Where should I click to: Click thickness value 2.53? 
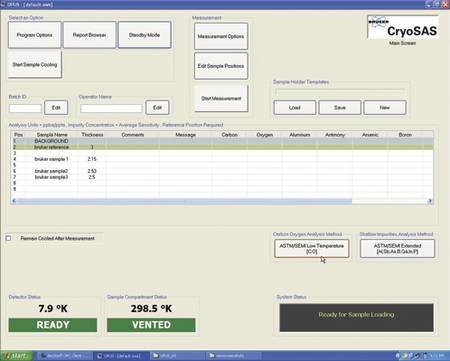coord(92,171)
